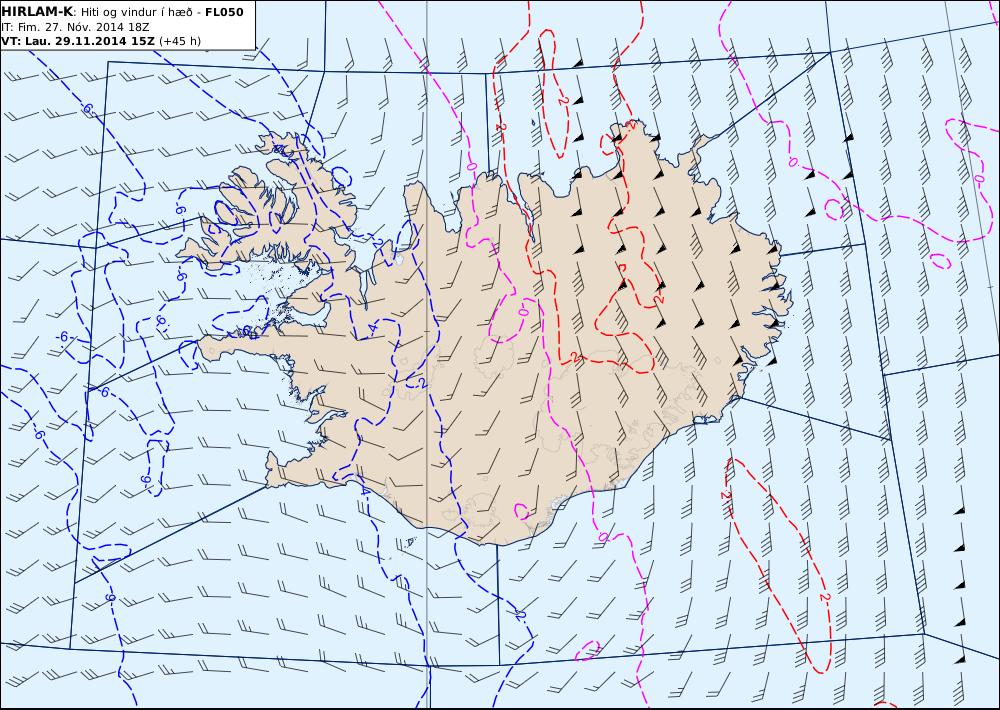Click the "(+45 h)" forecast offset text
Viewport: 1000px width, 710px height.
pos(180,41)
